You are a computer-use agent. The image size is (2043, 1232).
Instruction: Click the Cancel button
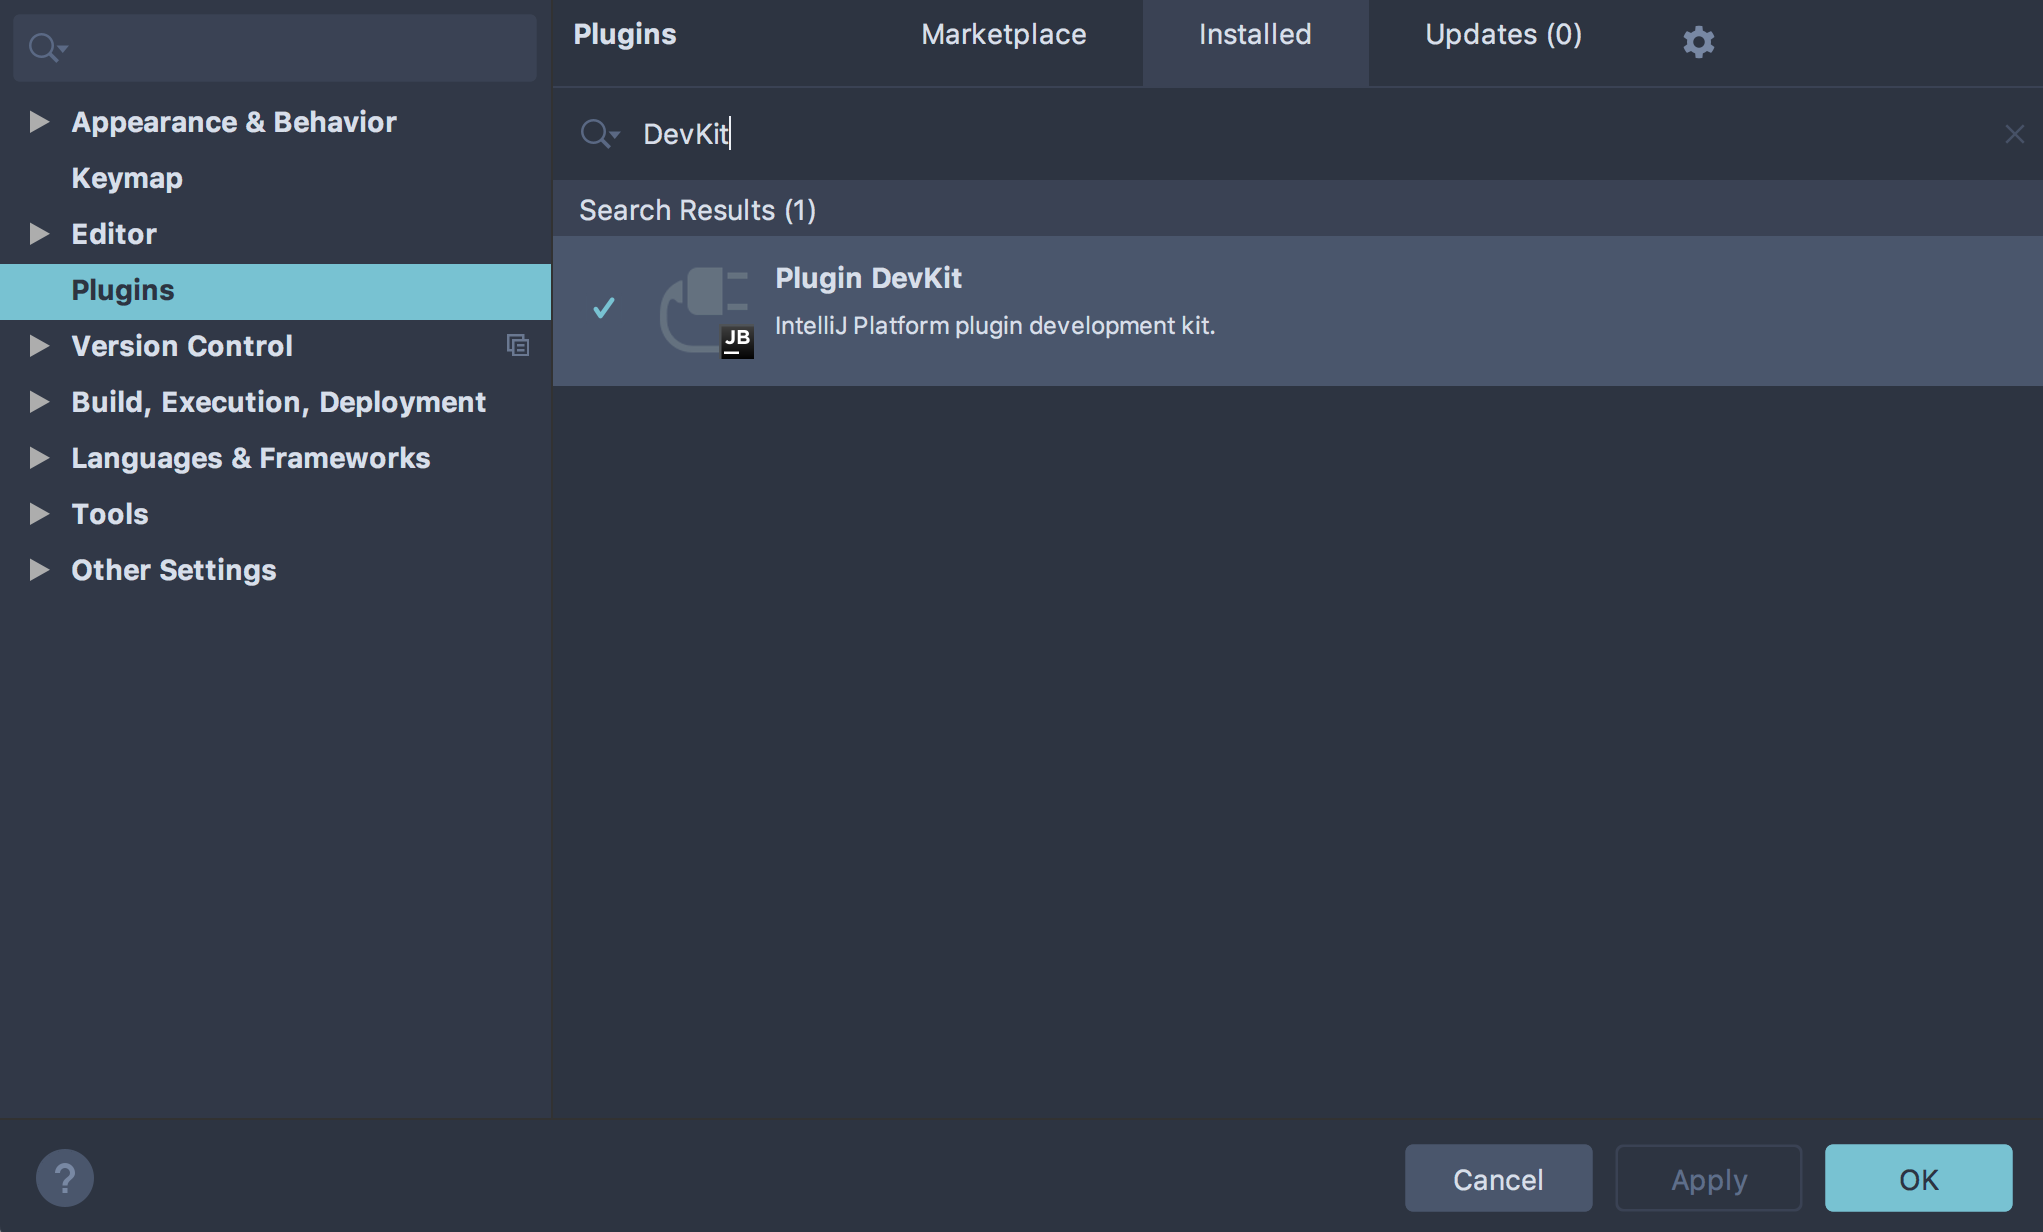coord(1498,1179)
